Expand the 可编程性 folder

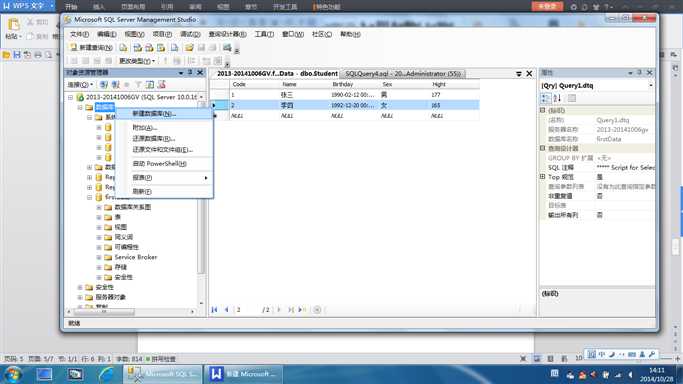coord(99,247)
